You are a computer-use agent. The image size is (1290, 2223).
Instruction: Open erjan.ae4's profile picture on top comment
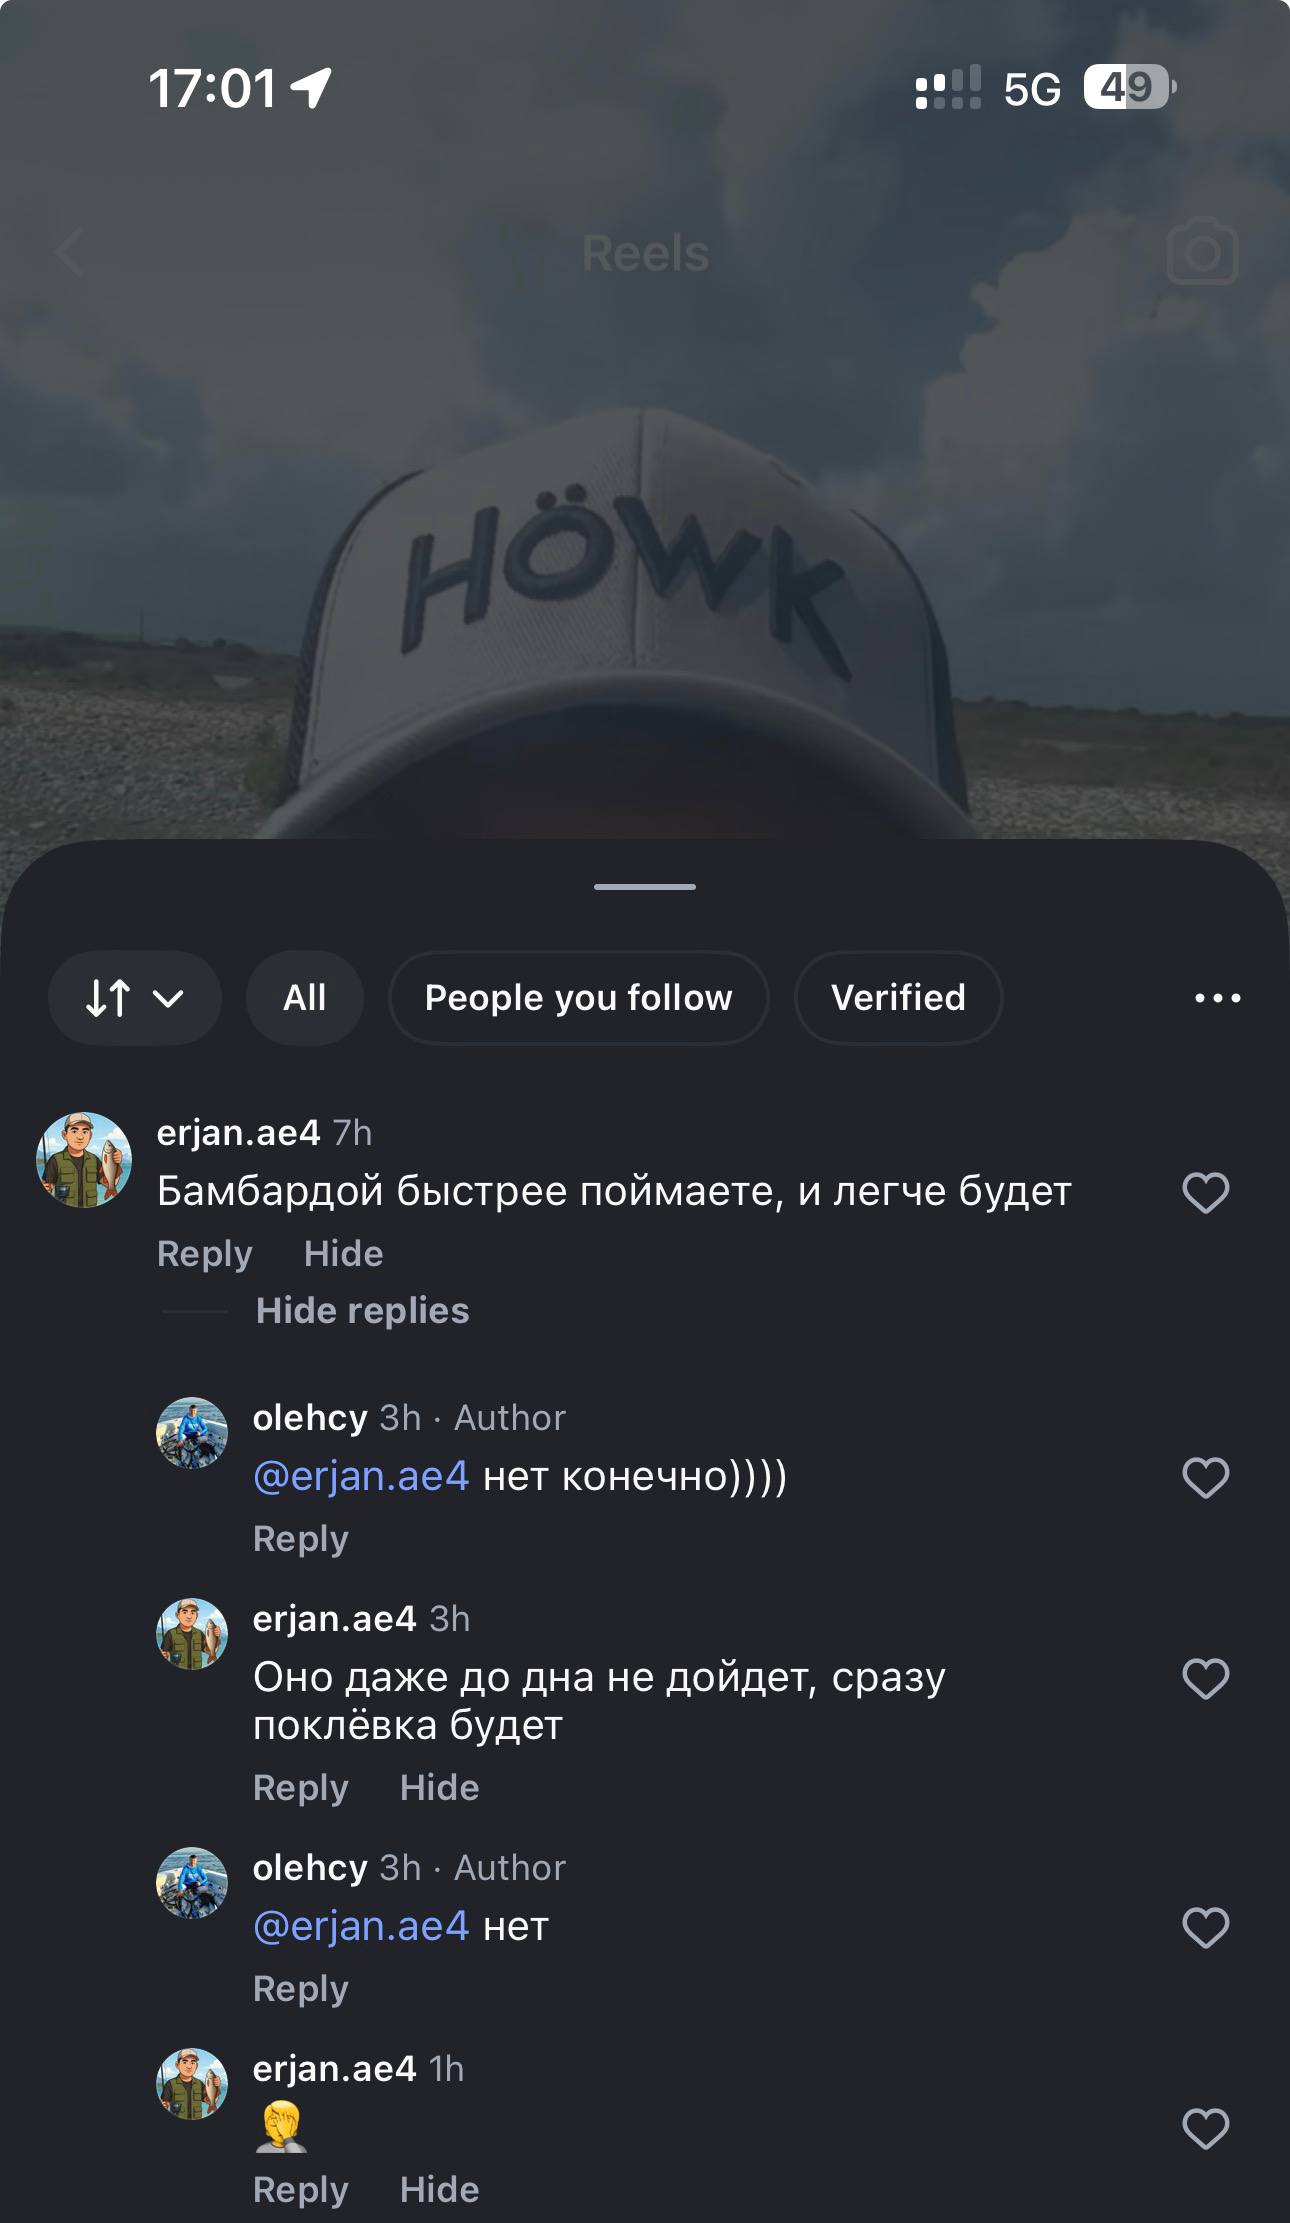pos(84,1160)
